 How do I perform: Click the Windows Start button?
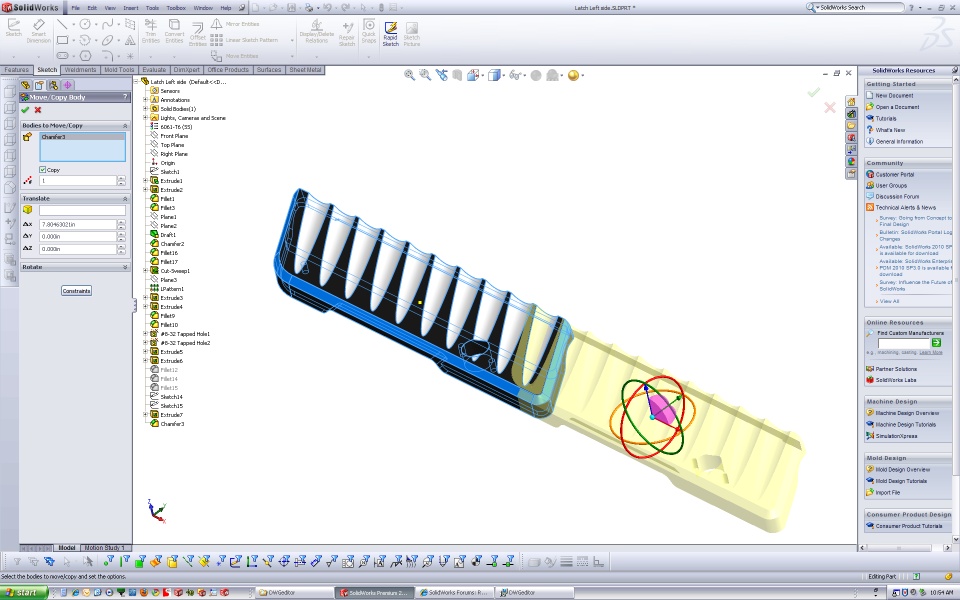(x=24, y=593)
